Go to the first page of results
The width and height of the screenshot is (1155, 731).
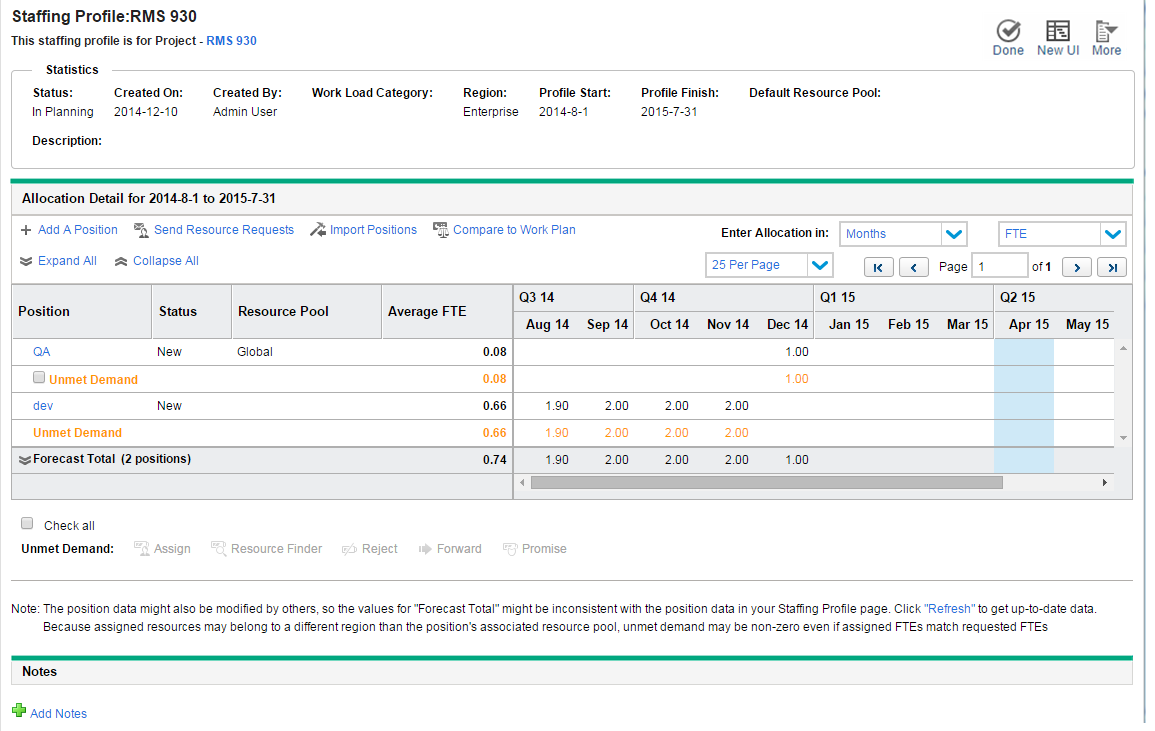(x=878, y=267)
